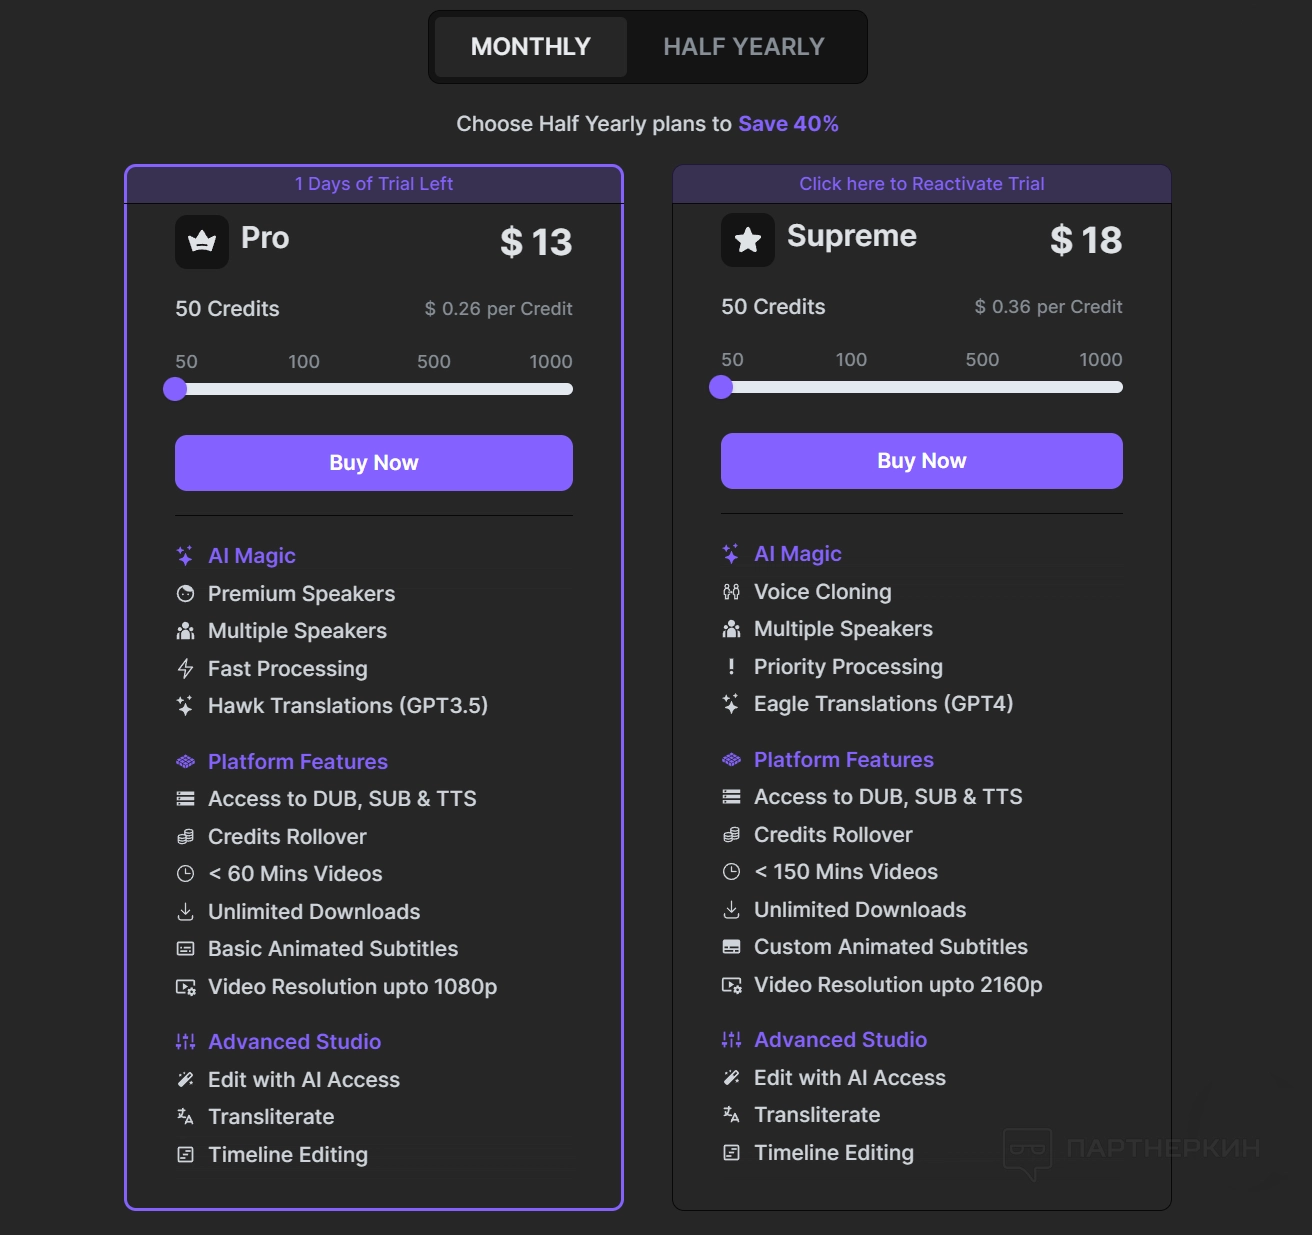Click the Pro Transliterate icon
The width and height of the screenshot is (1312, 1235).
point(185,1117)
